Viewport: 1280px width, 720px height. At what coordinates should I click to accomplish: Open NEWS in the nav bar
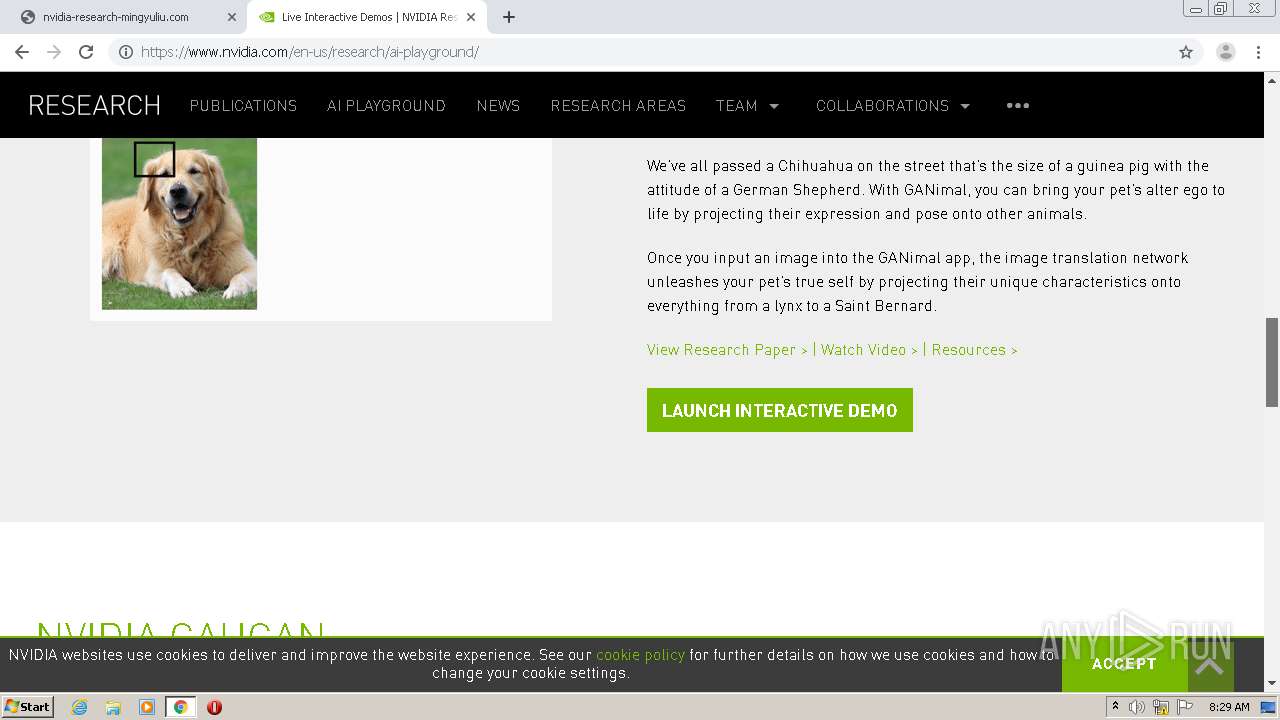tap(498, 105)
